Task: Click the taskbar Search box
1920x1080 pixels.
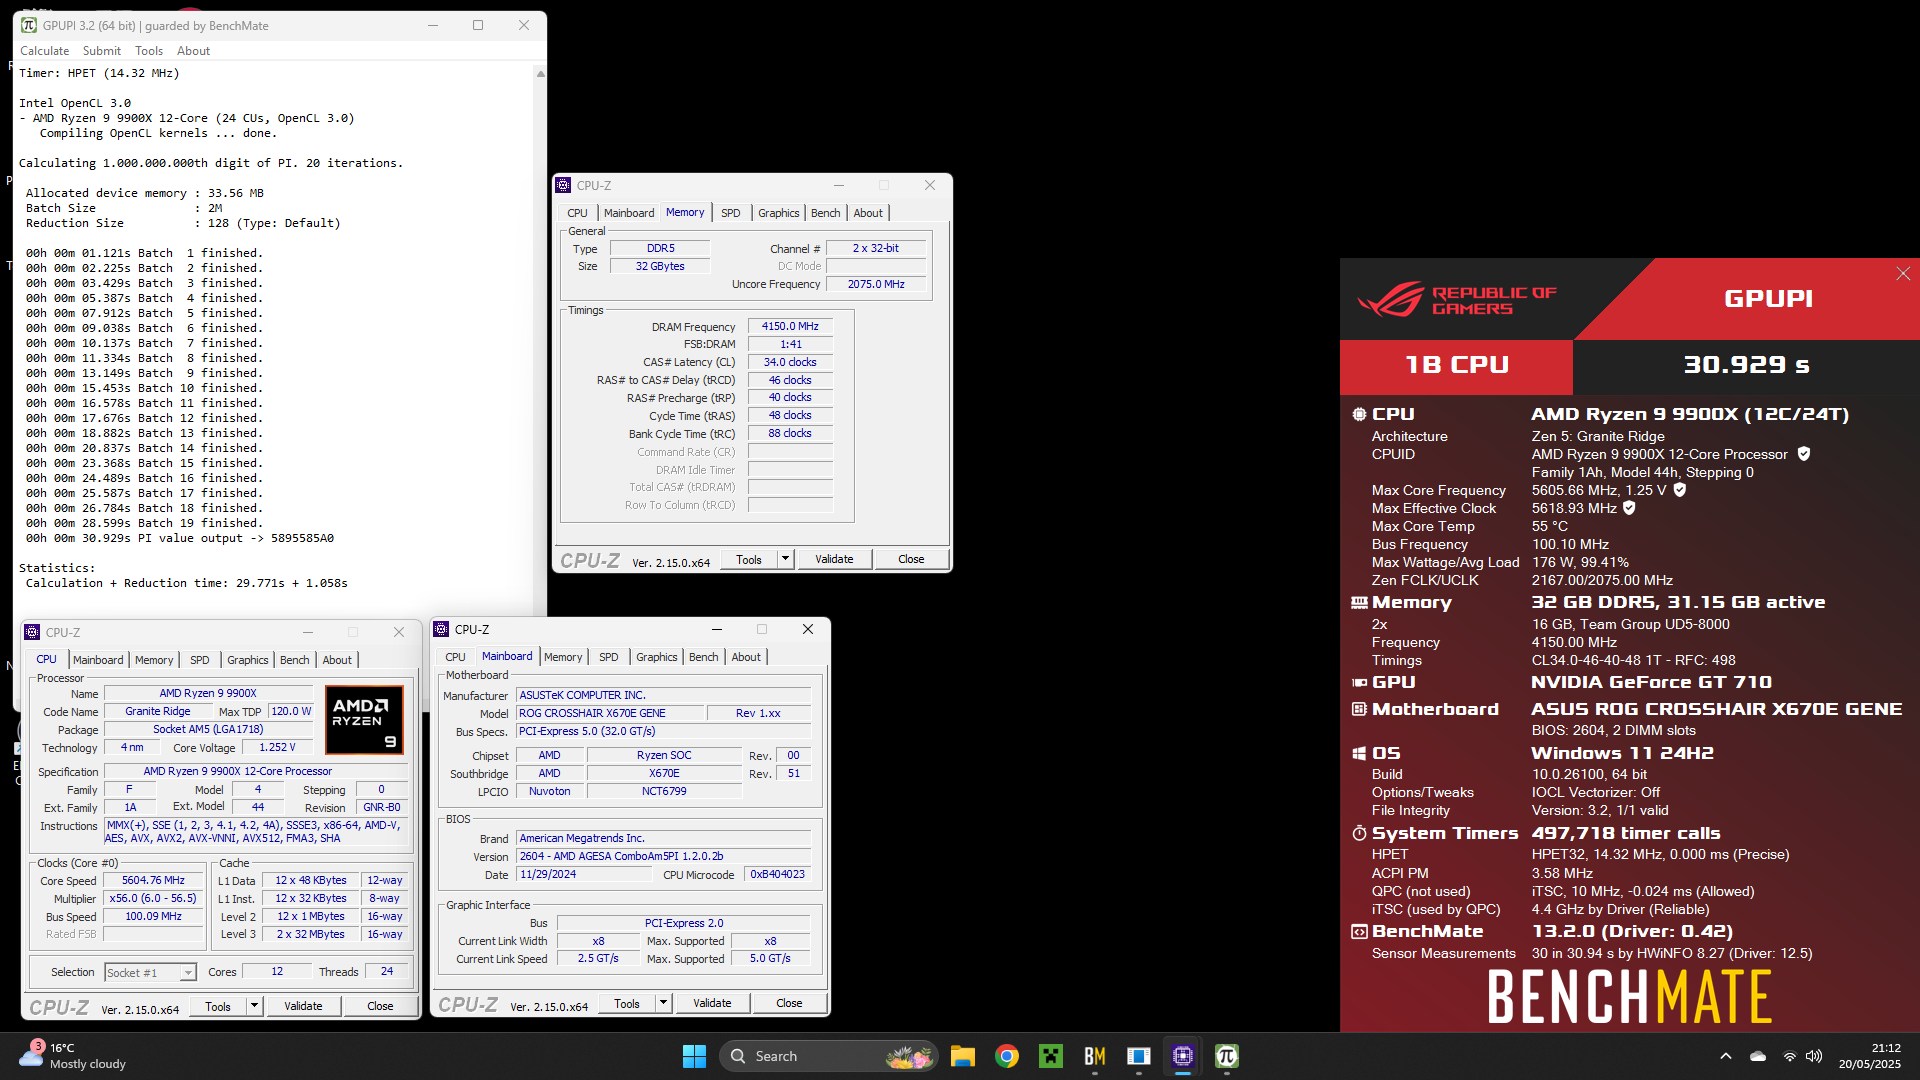Action: coord(828,1056)
